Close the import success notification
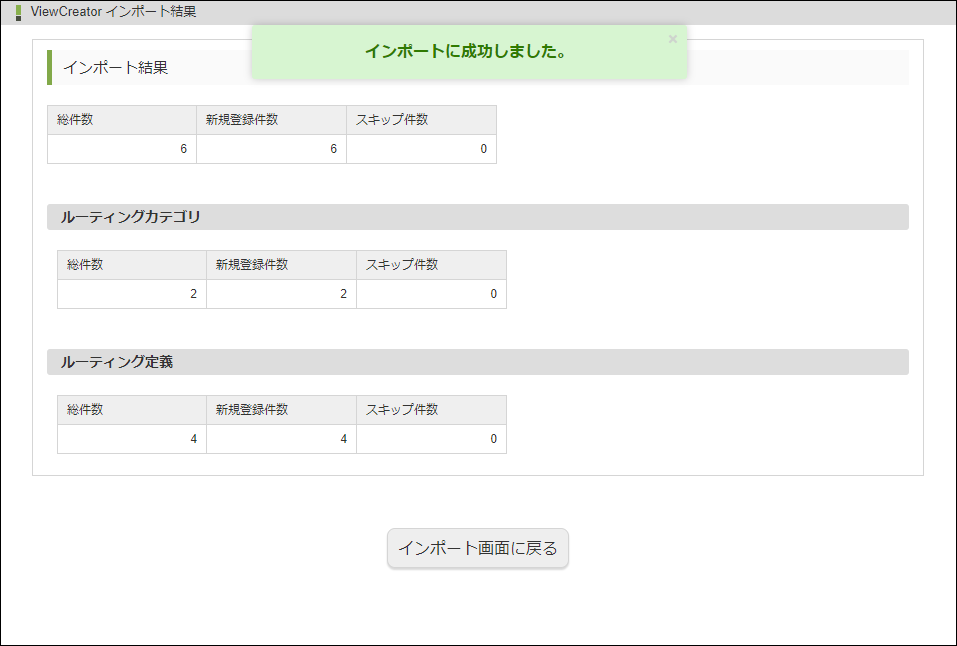The image size is (957, 646). [x=673, y=39]
